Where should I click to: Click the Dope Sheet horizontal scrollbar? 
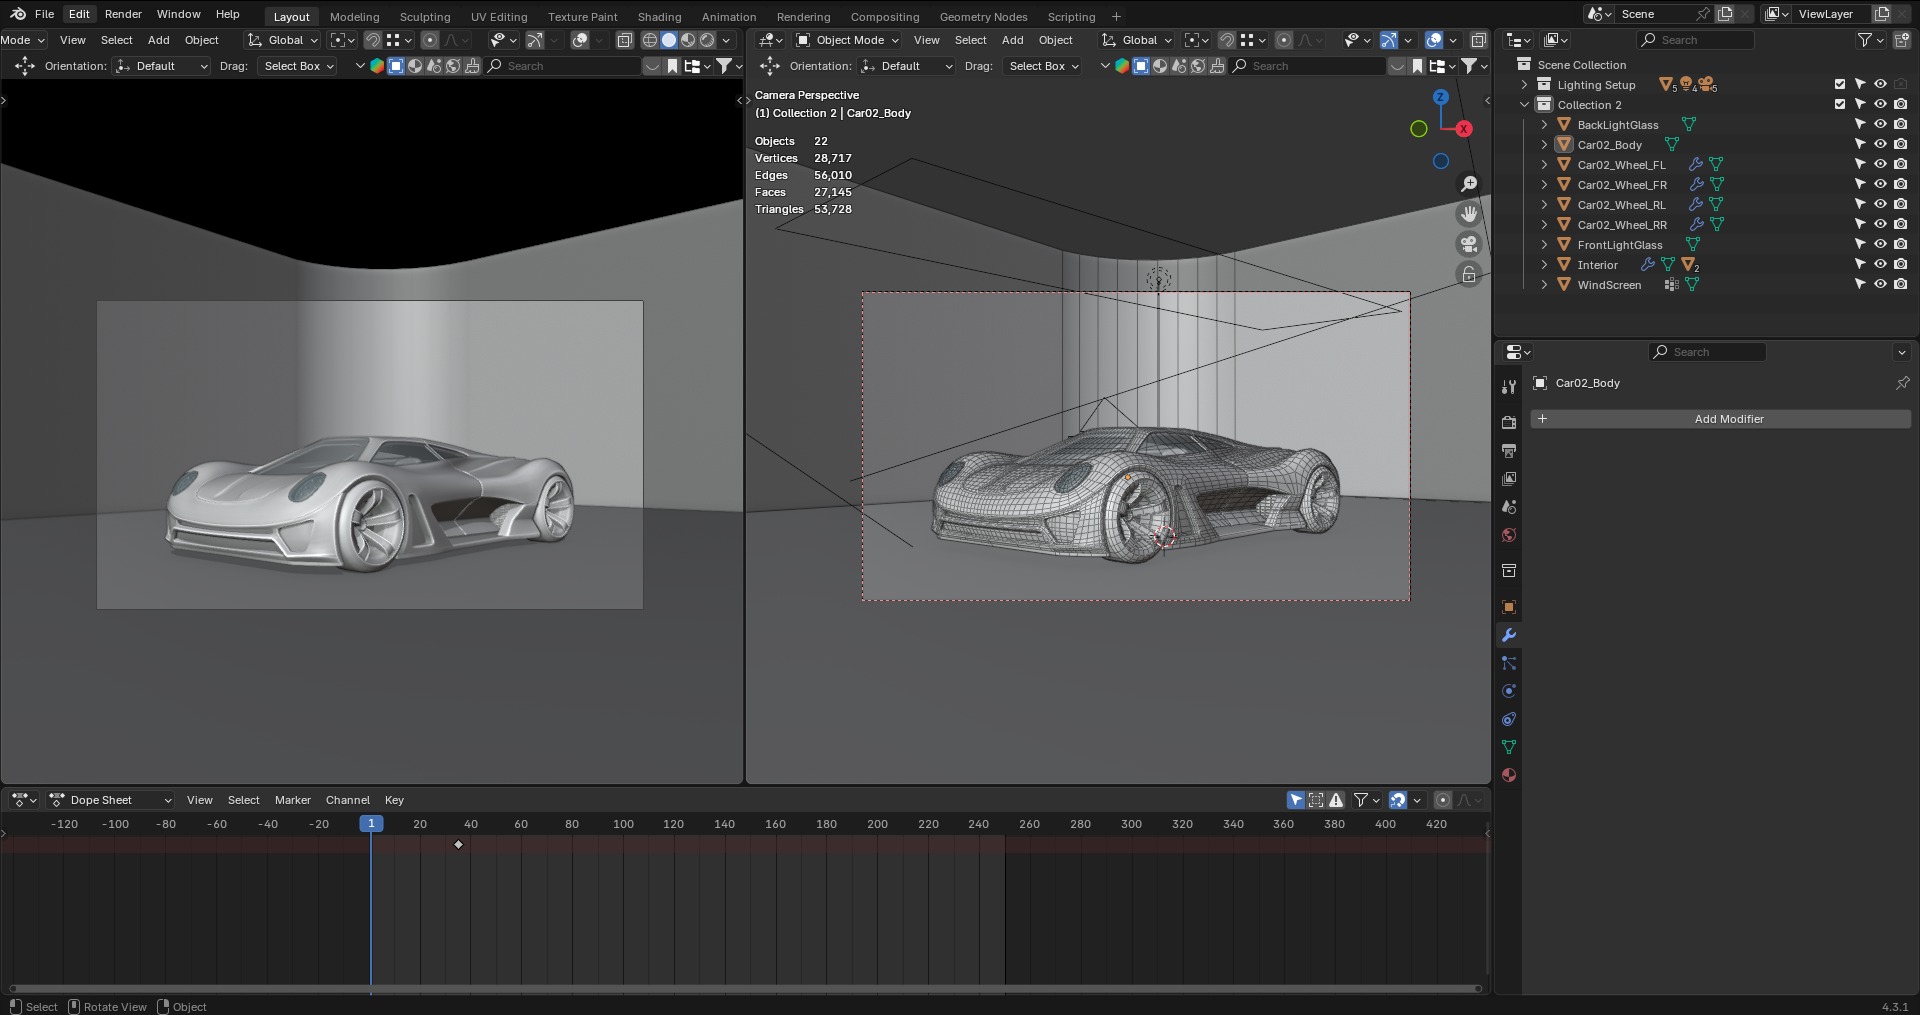click(x=745, y=989)
